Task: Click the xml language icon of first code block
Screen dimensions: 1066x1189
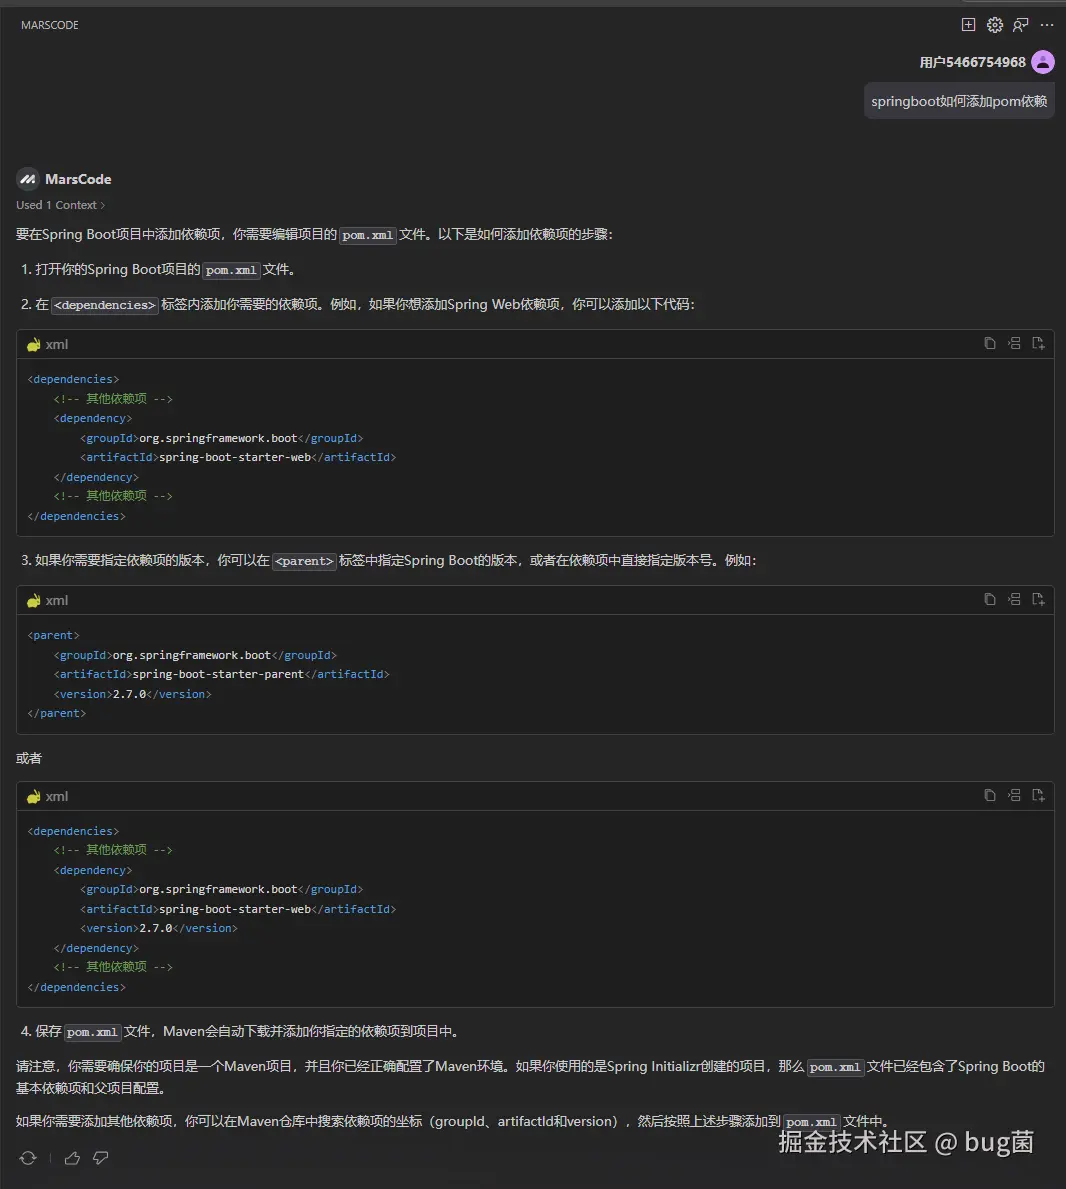Action: click(x=33, y=344)
